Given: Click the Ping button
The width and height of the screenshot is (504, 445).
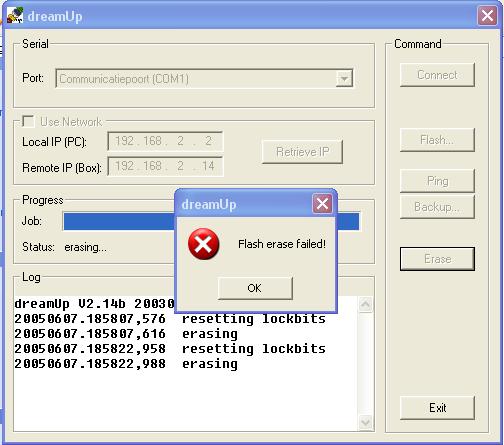Looking at the screenshot, I should [437, 181].
